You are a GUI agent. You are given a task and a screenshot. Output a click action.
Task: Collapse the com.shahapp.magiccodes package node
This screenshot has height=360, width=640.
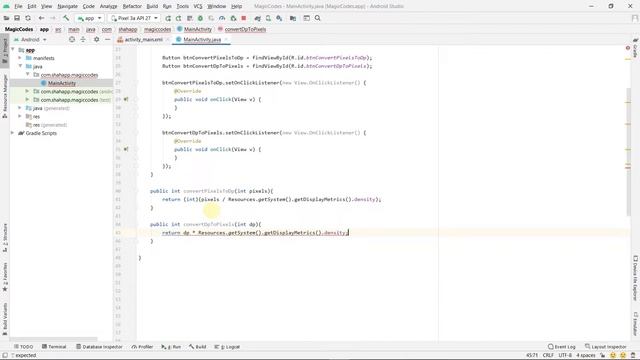click(x=28, y=75)
